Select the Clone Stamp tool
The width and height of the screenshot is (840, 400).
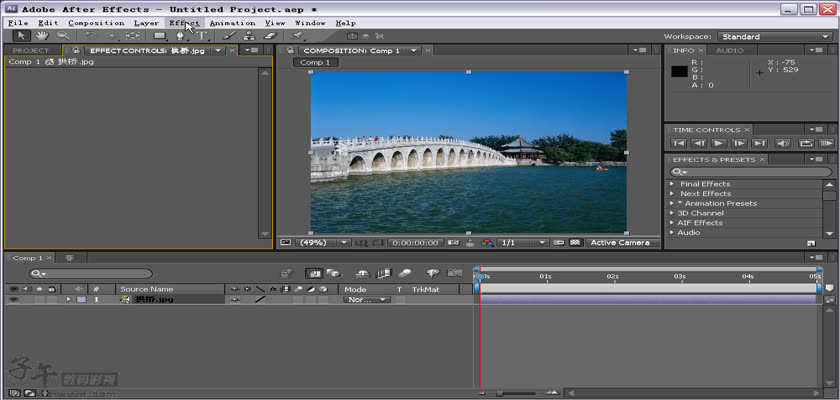click(x=249, y=36)
